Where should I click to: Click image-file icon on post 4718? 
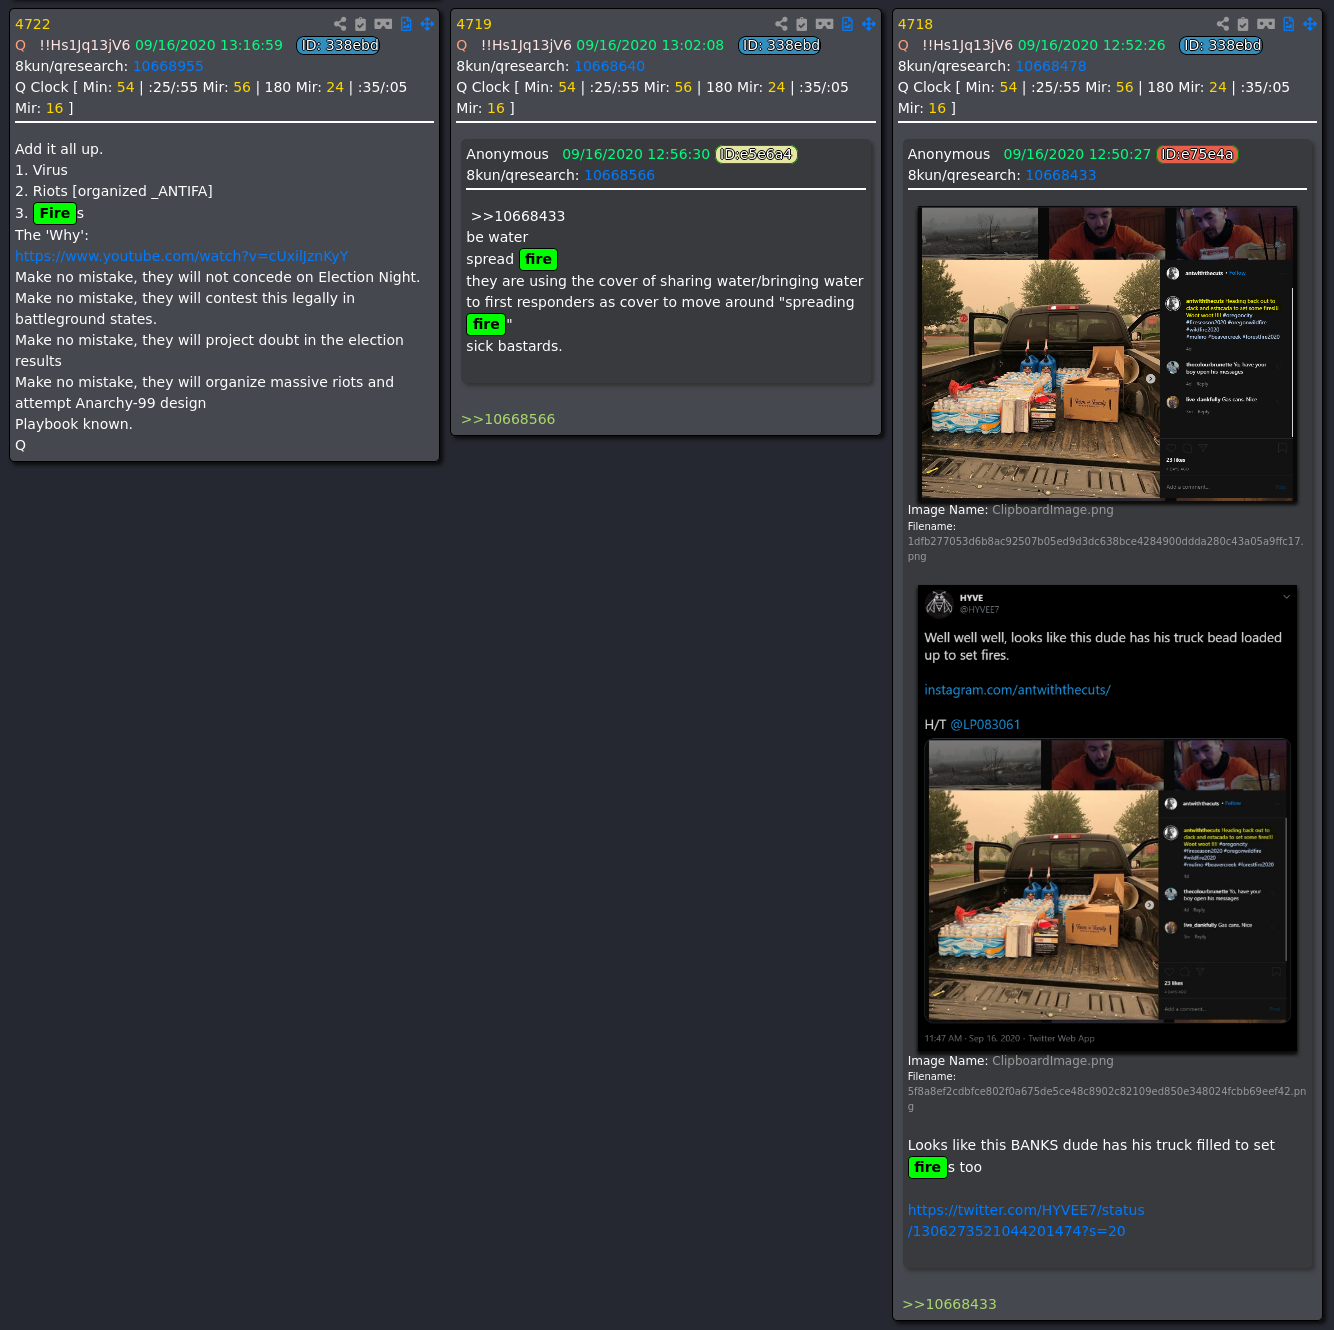[x=1288, y=24]
